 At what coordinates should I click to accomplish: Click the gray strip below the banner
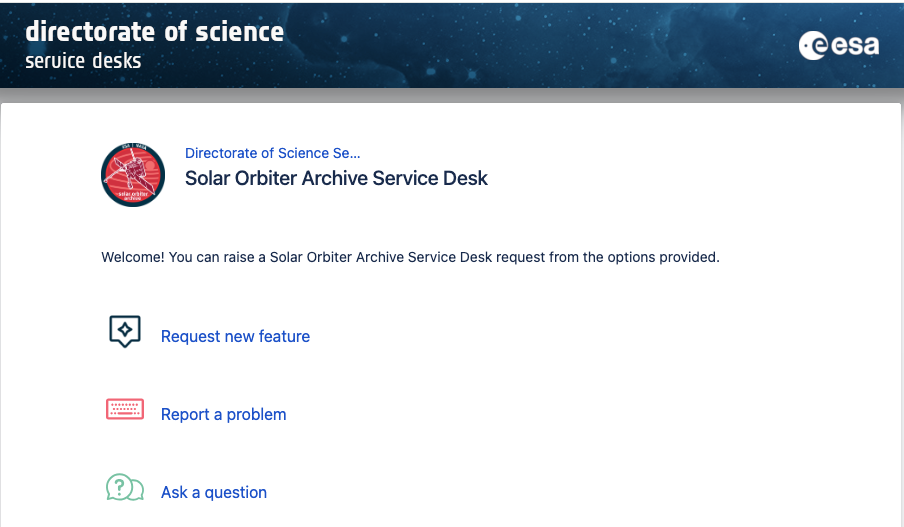(x=452, y=95)
